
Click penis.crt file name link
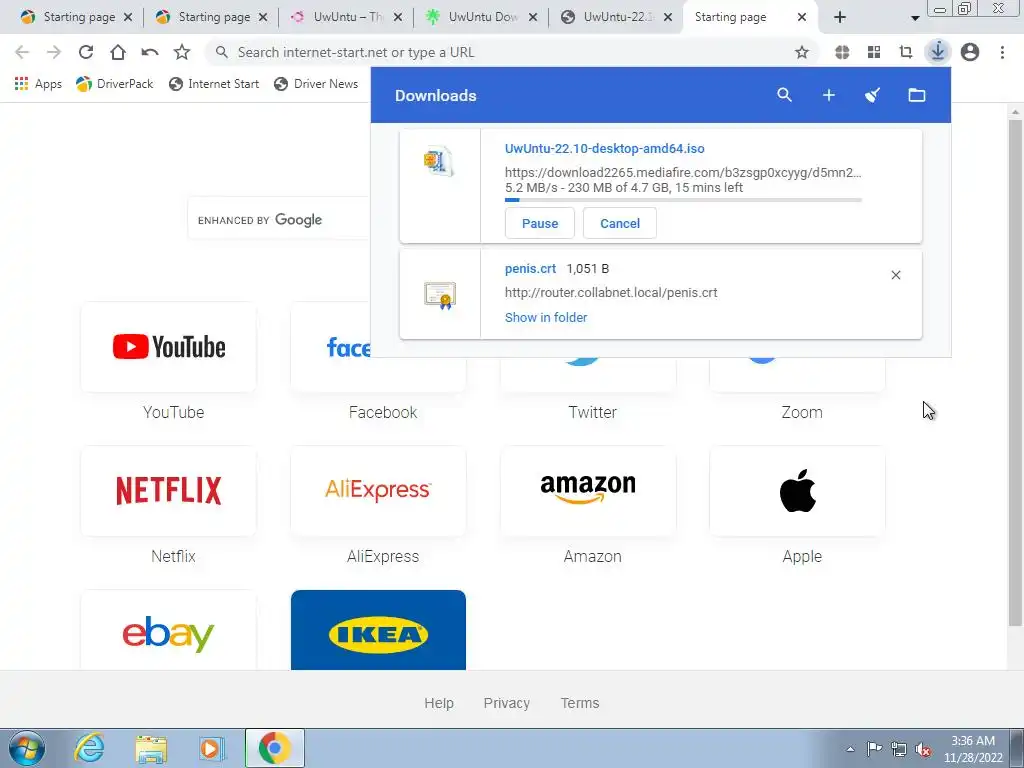[530, 268]
